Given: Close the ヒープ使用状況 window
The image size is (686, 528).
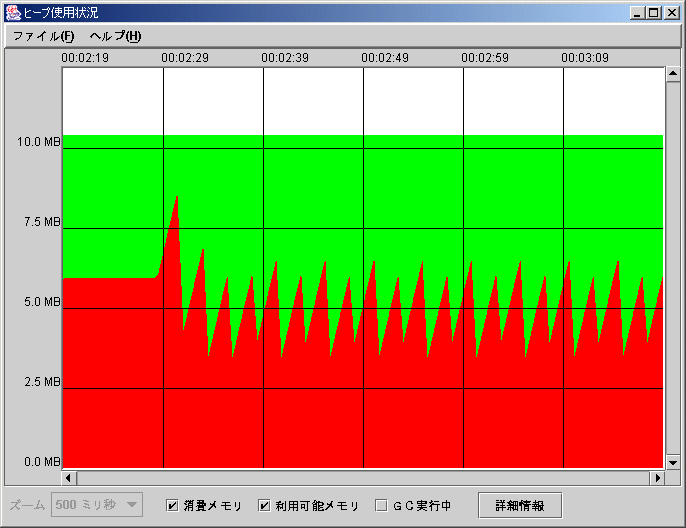Looking at the screenshot, I should click(x=672, y=13).
